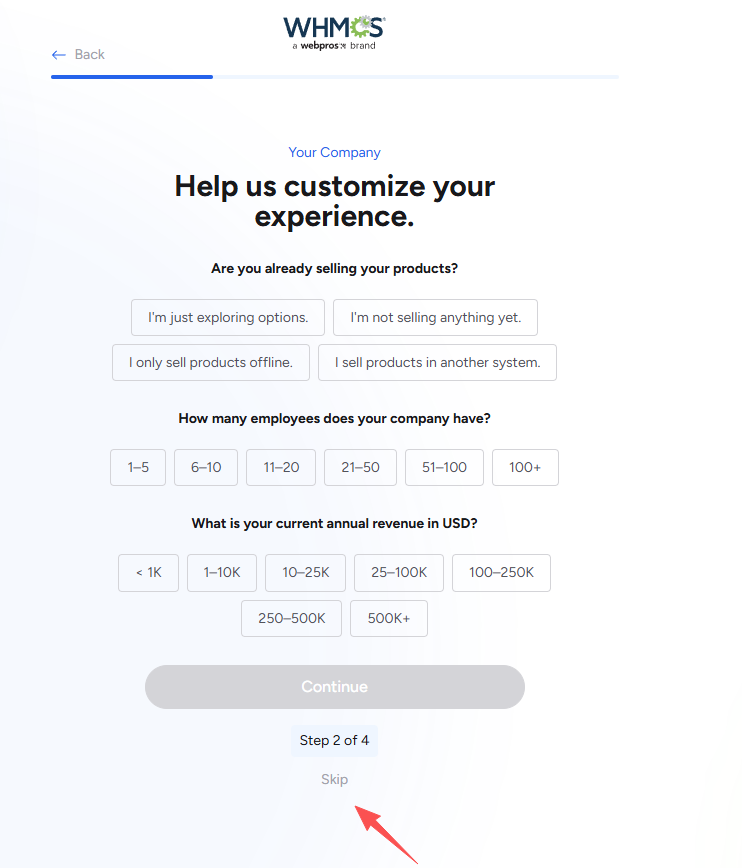Select the < 1K revenue option

[x=148, y=573]
